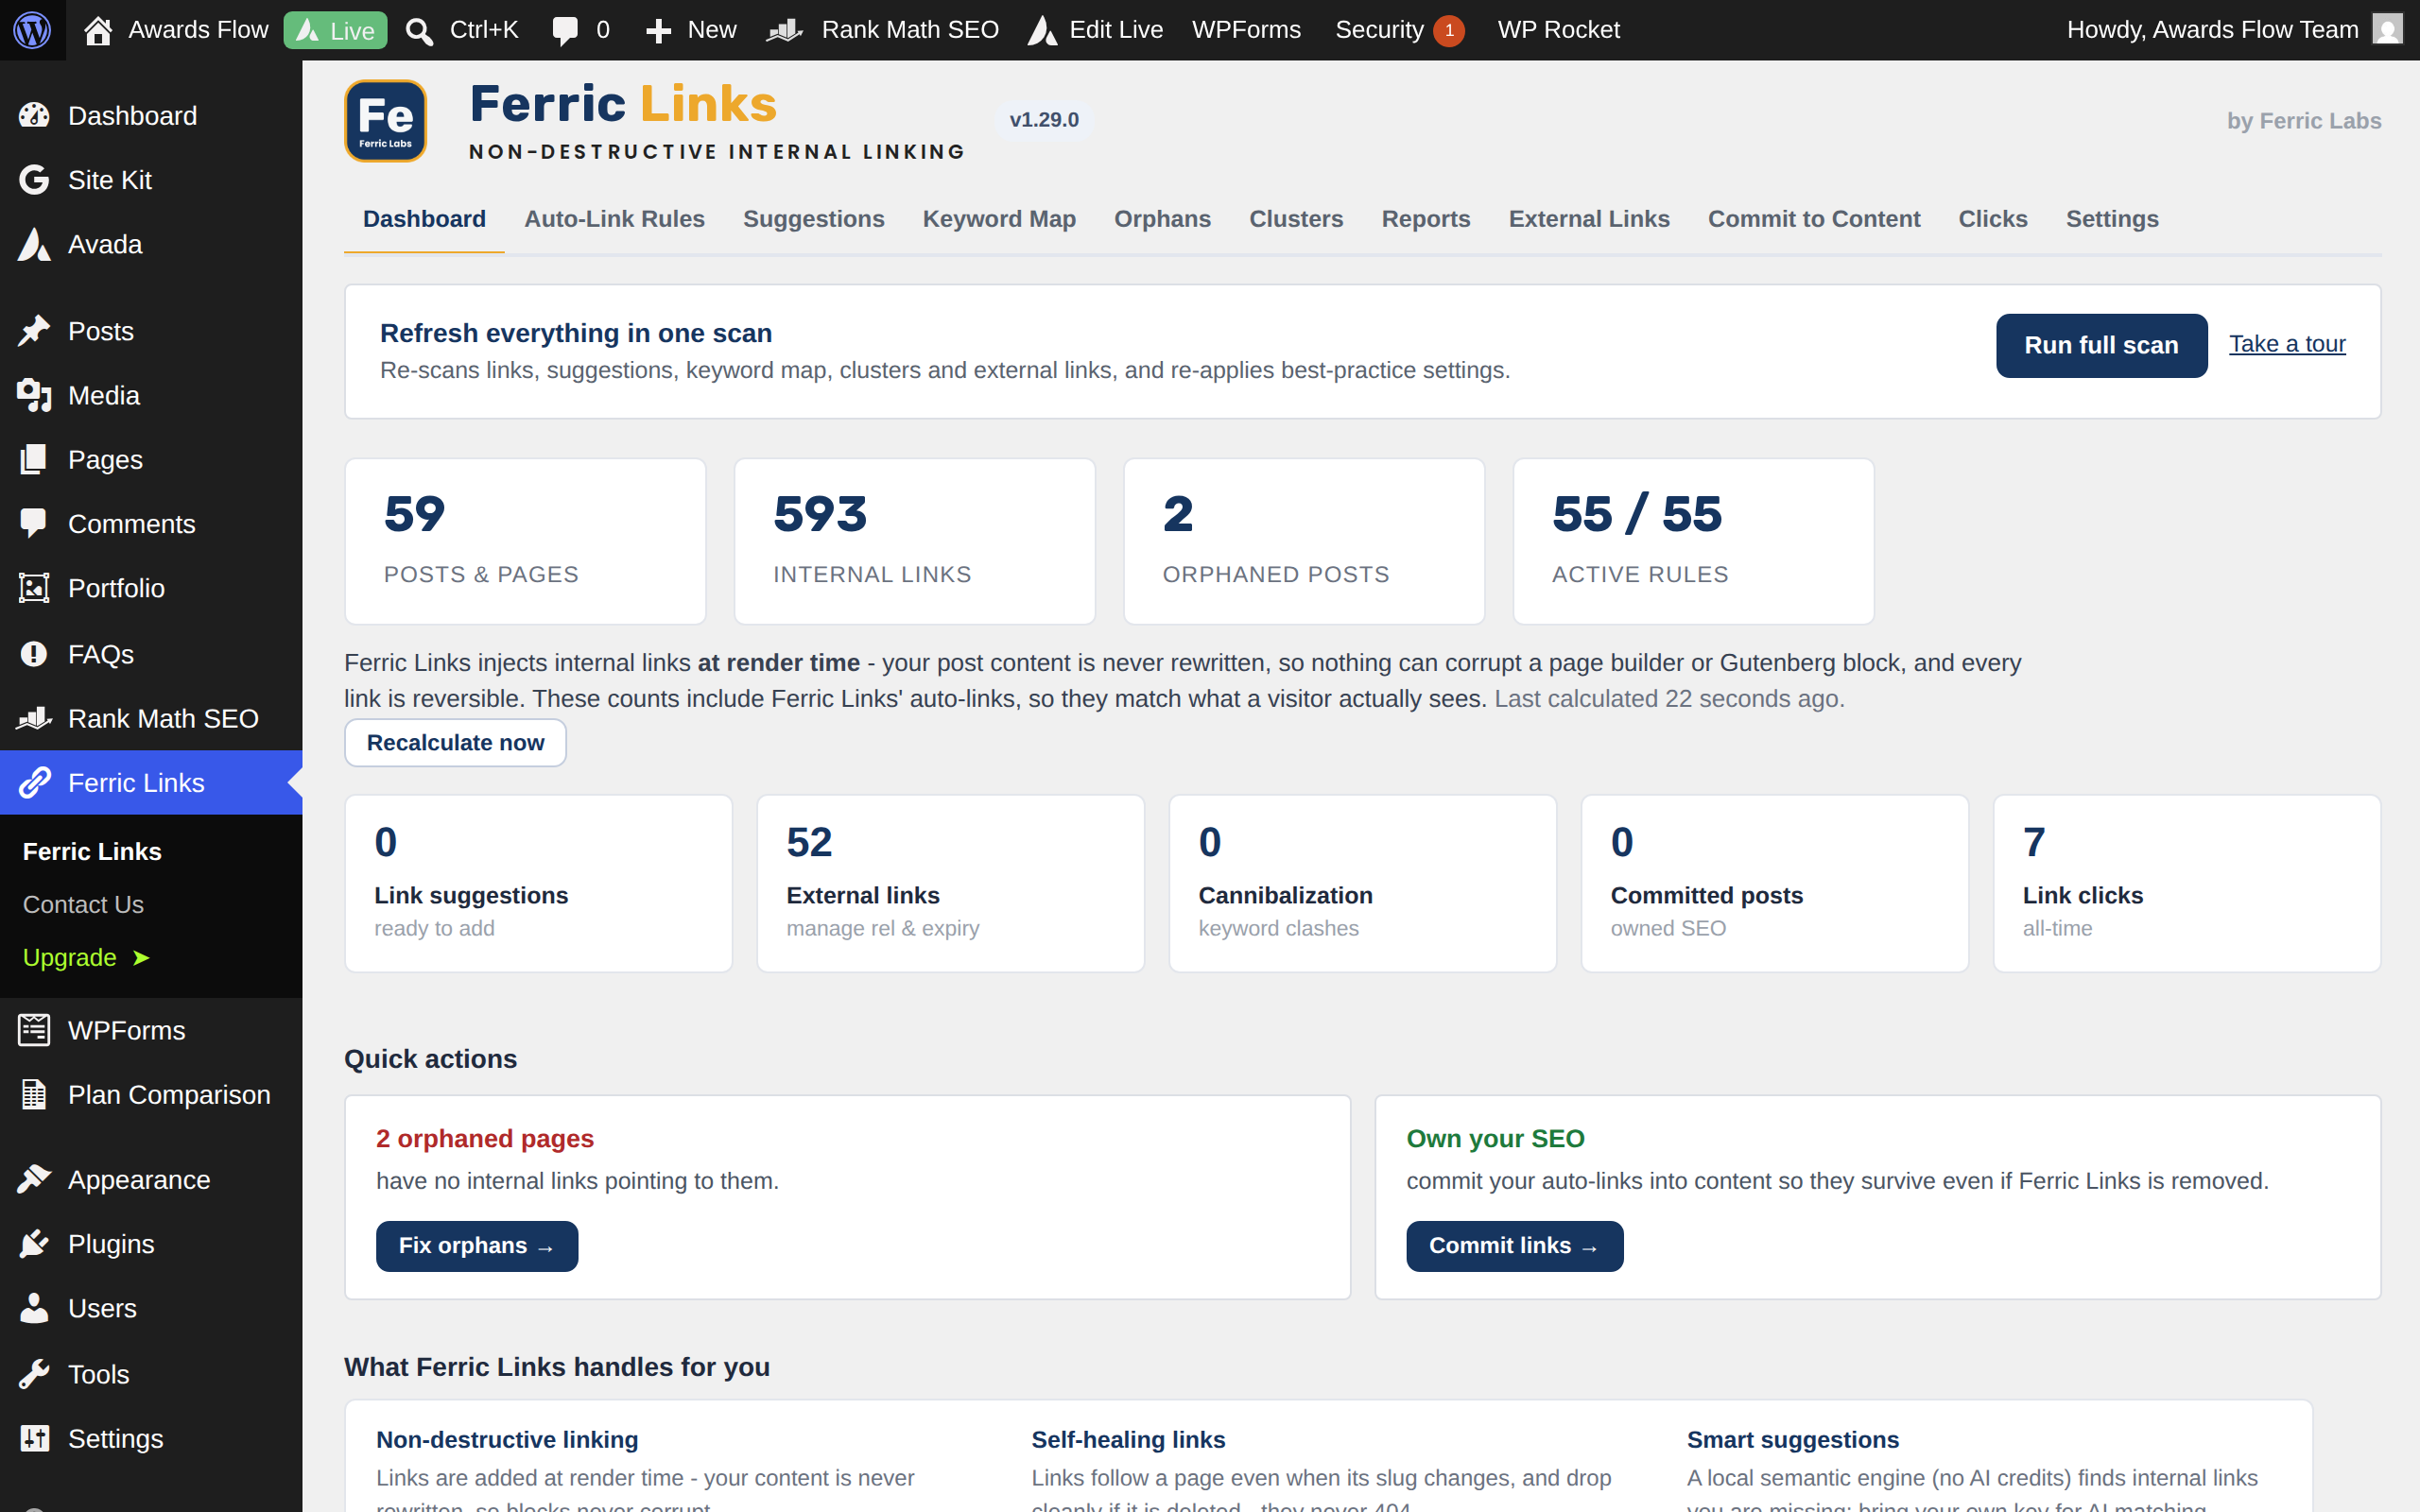Viewport: 2420px width, 1512px height.
Task: Open the WPForms admin bar menu
Action: point(1246,30)
